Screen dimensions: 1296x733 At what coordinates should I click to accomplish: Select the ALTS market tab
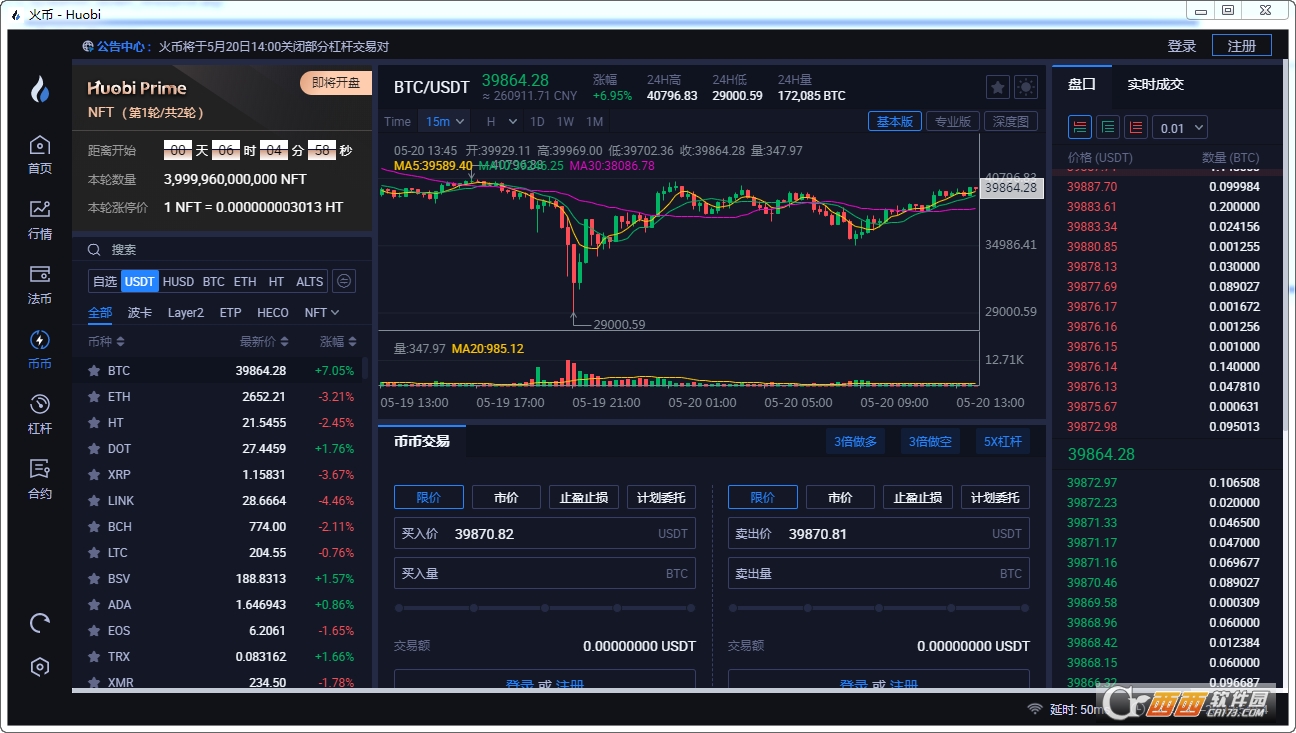pyautogui.click(x=310, y=281)
